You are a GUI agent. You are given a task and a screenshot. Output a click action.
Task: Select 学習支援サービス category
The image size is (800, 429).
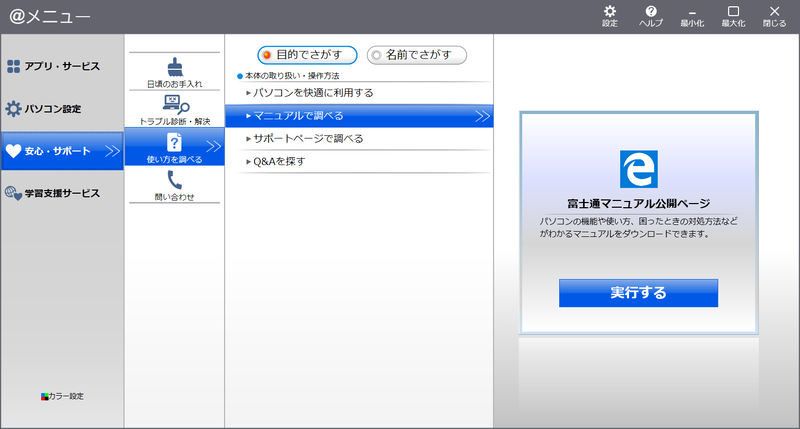62,193
